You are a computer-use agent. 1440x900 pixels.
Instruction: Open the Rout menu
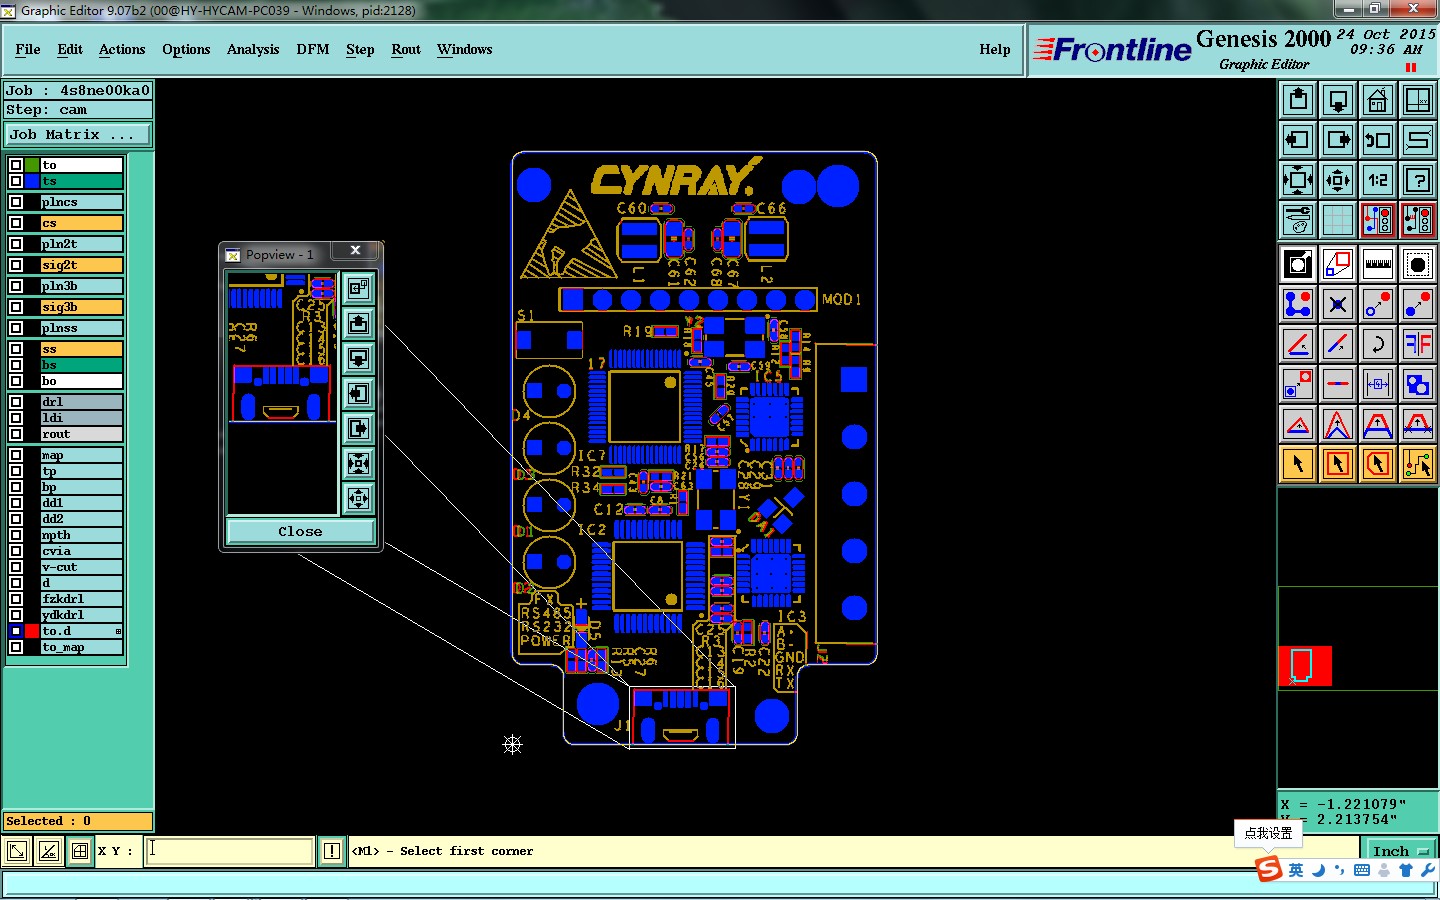[406, 49]
